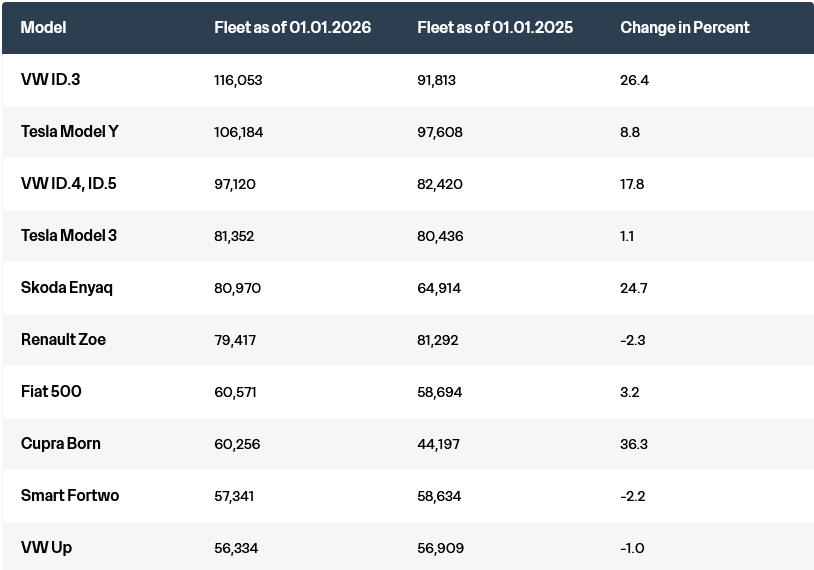
Task: Select the Skoda Enyaq cell
Action: pyautogui.click(x=66, y=288)
